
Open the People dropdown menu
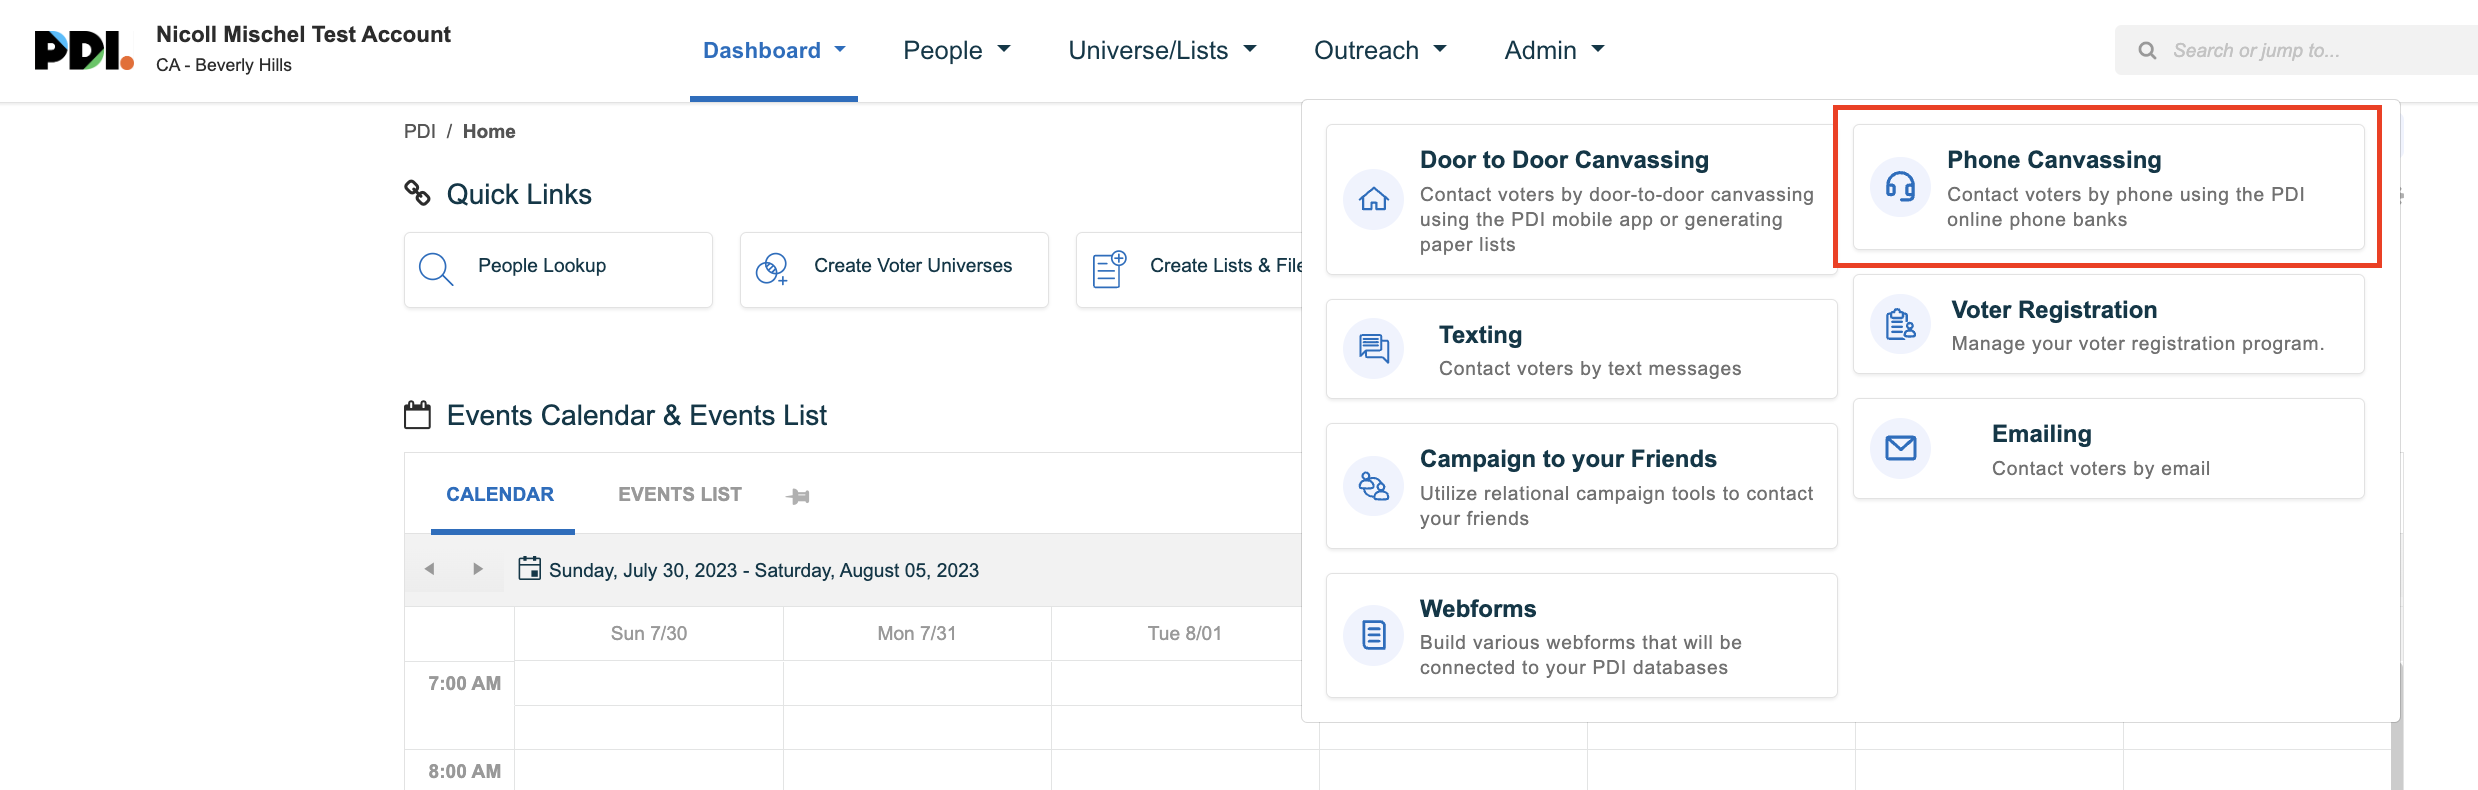[957, 50]
